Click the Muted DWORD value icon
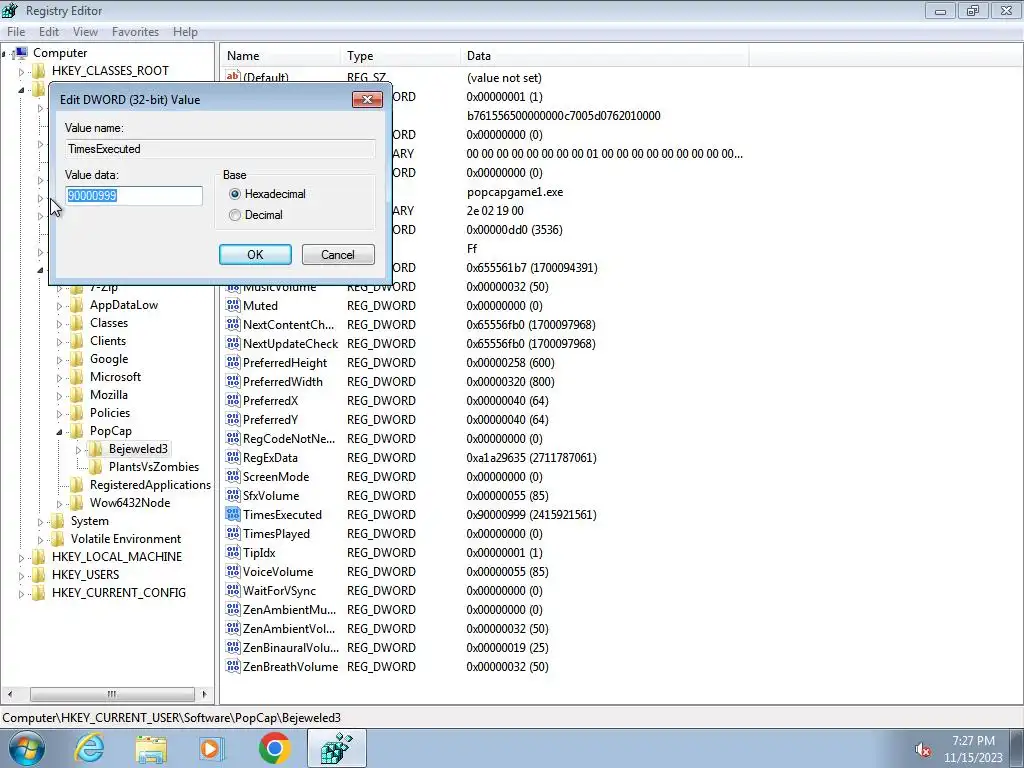Viewport: 1024px width, 768px height. coord(232,305)
